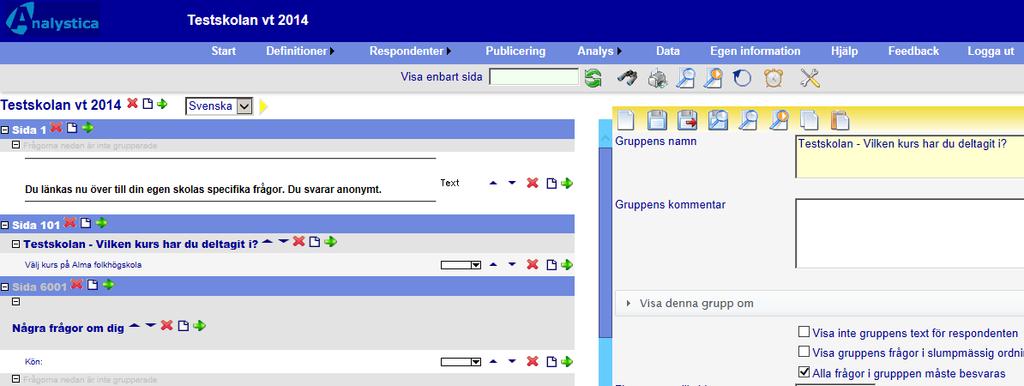Click the undo circular arrow icon
The width and height of the screenshot is (1024, 386).
click(x=742, y=78)
